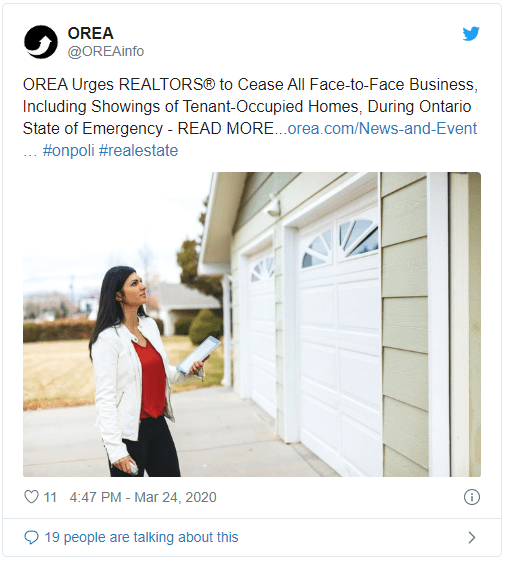The image size is (511, 567).
Task: Open the #onpoli hashtag
Action: [x=68, y=150]
